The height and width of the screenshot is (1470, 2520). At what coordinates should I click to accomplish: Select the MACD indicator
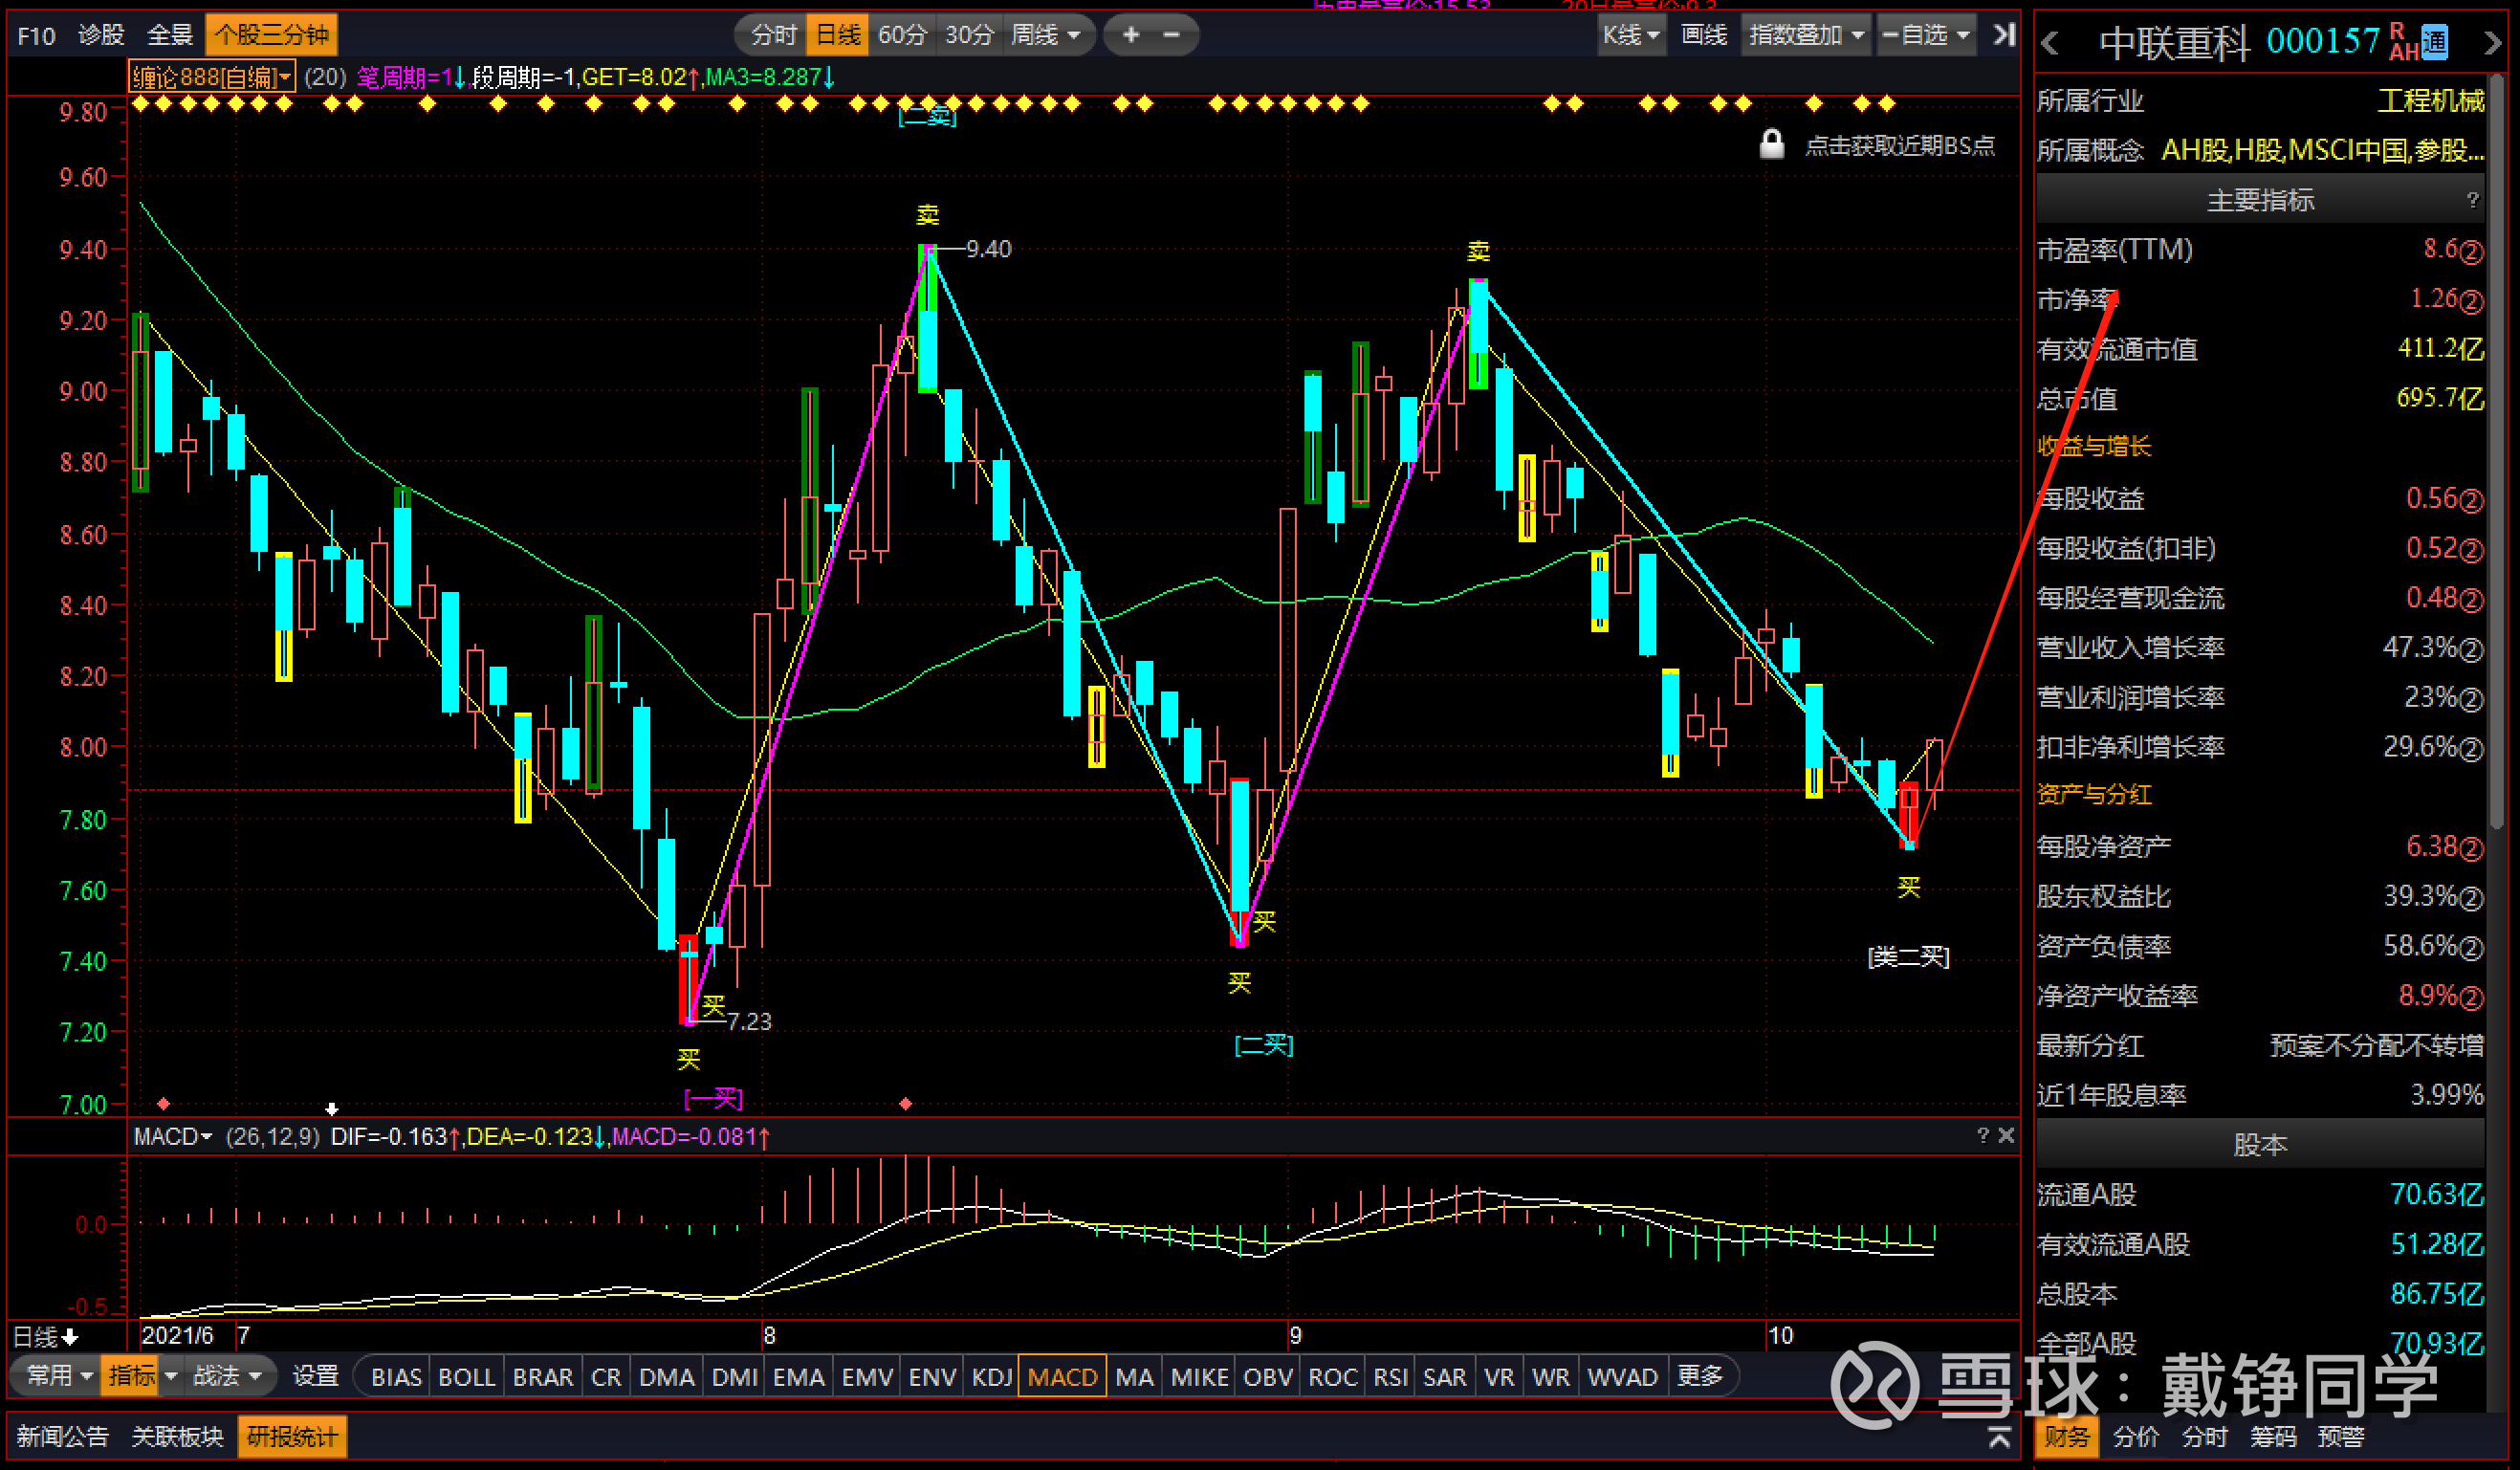click(x=1062, y=1377)
